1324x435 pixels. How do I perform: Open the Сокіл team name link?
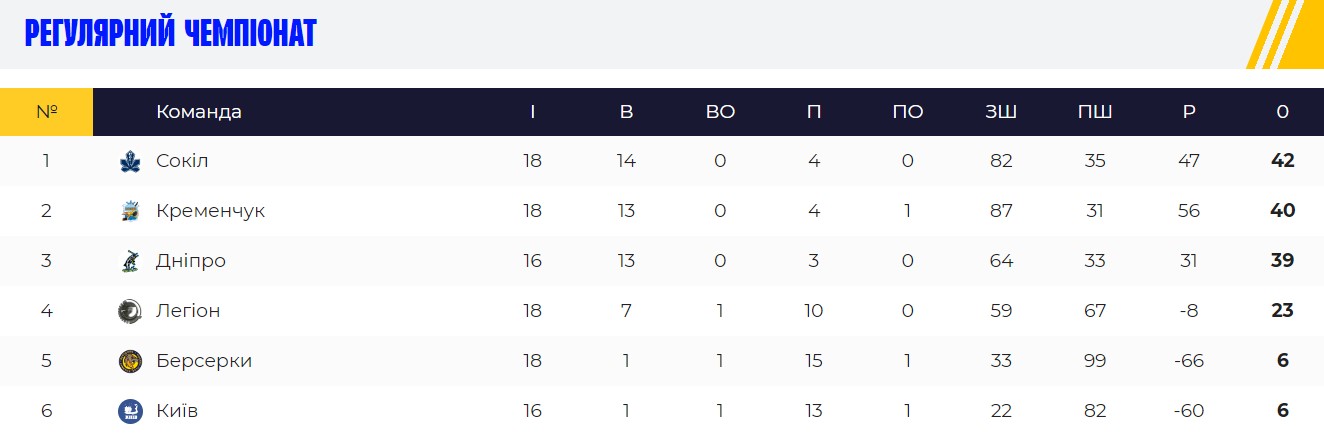coord(182,161)
